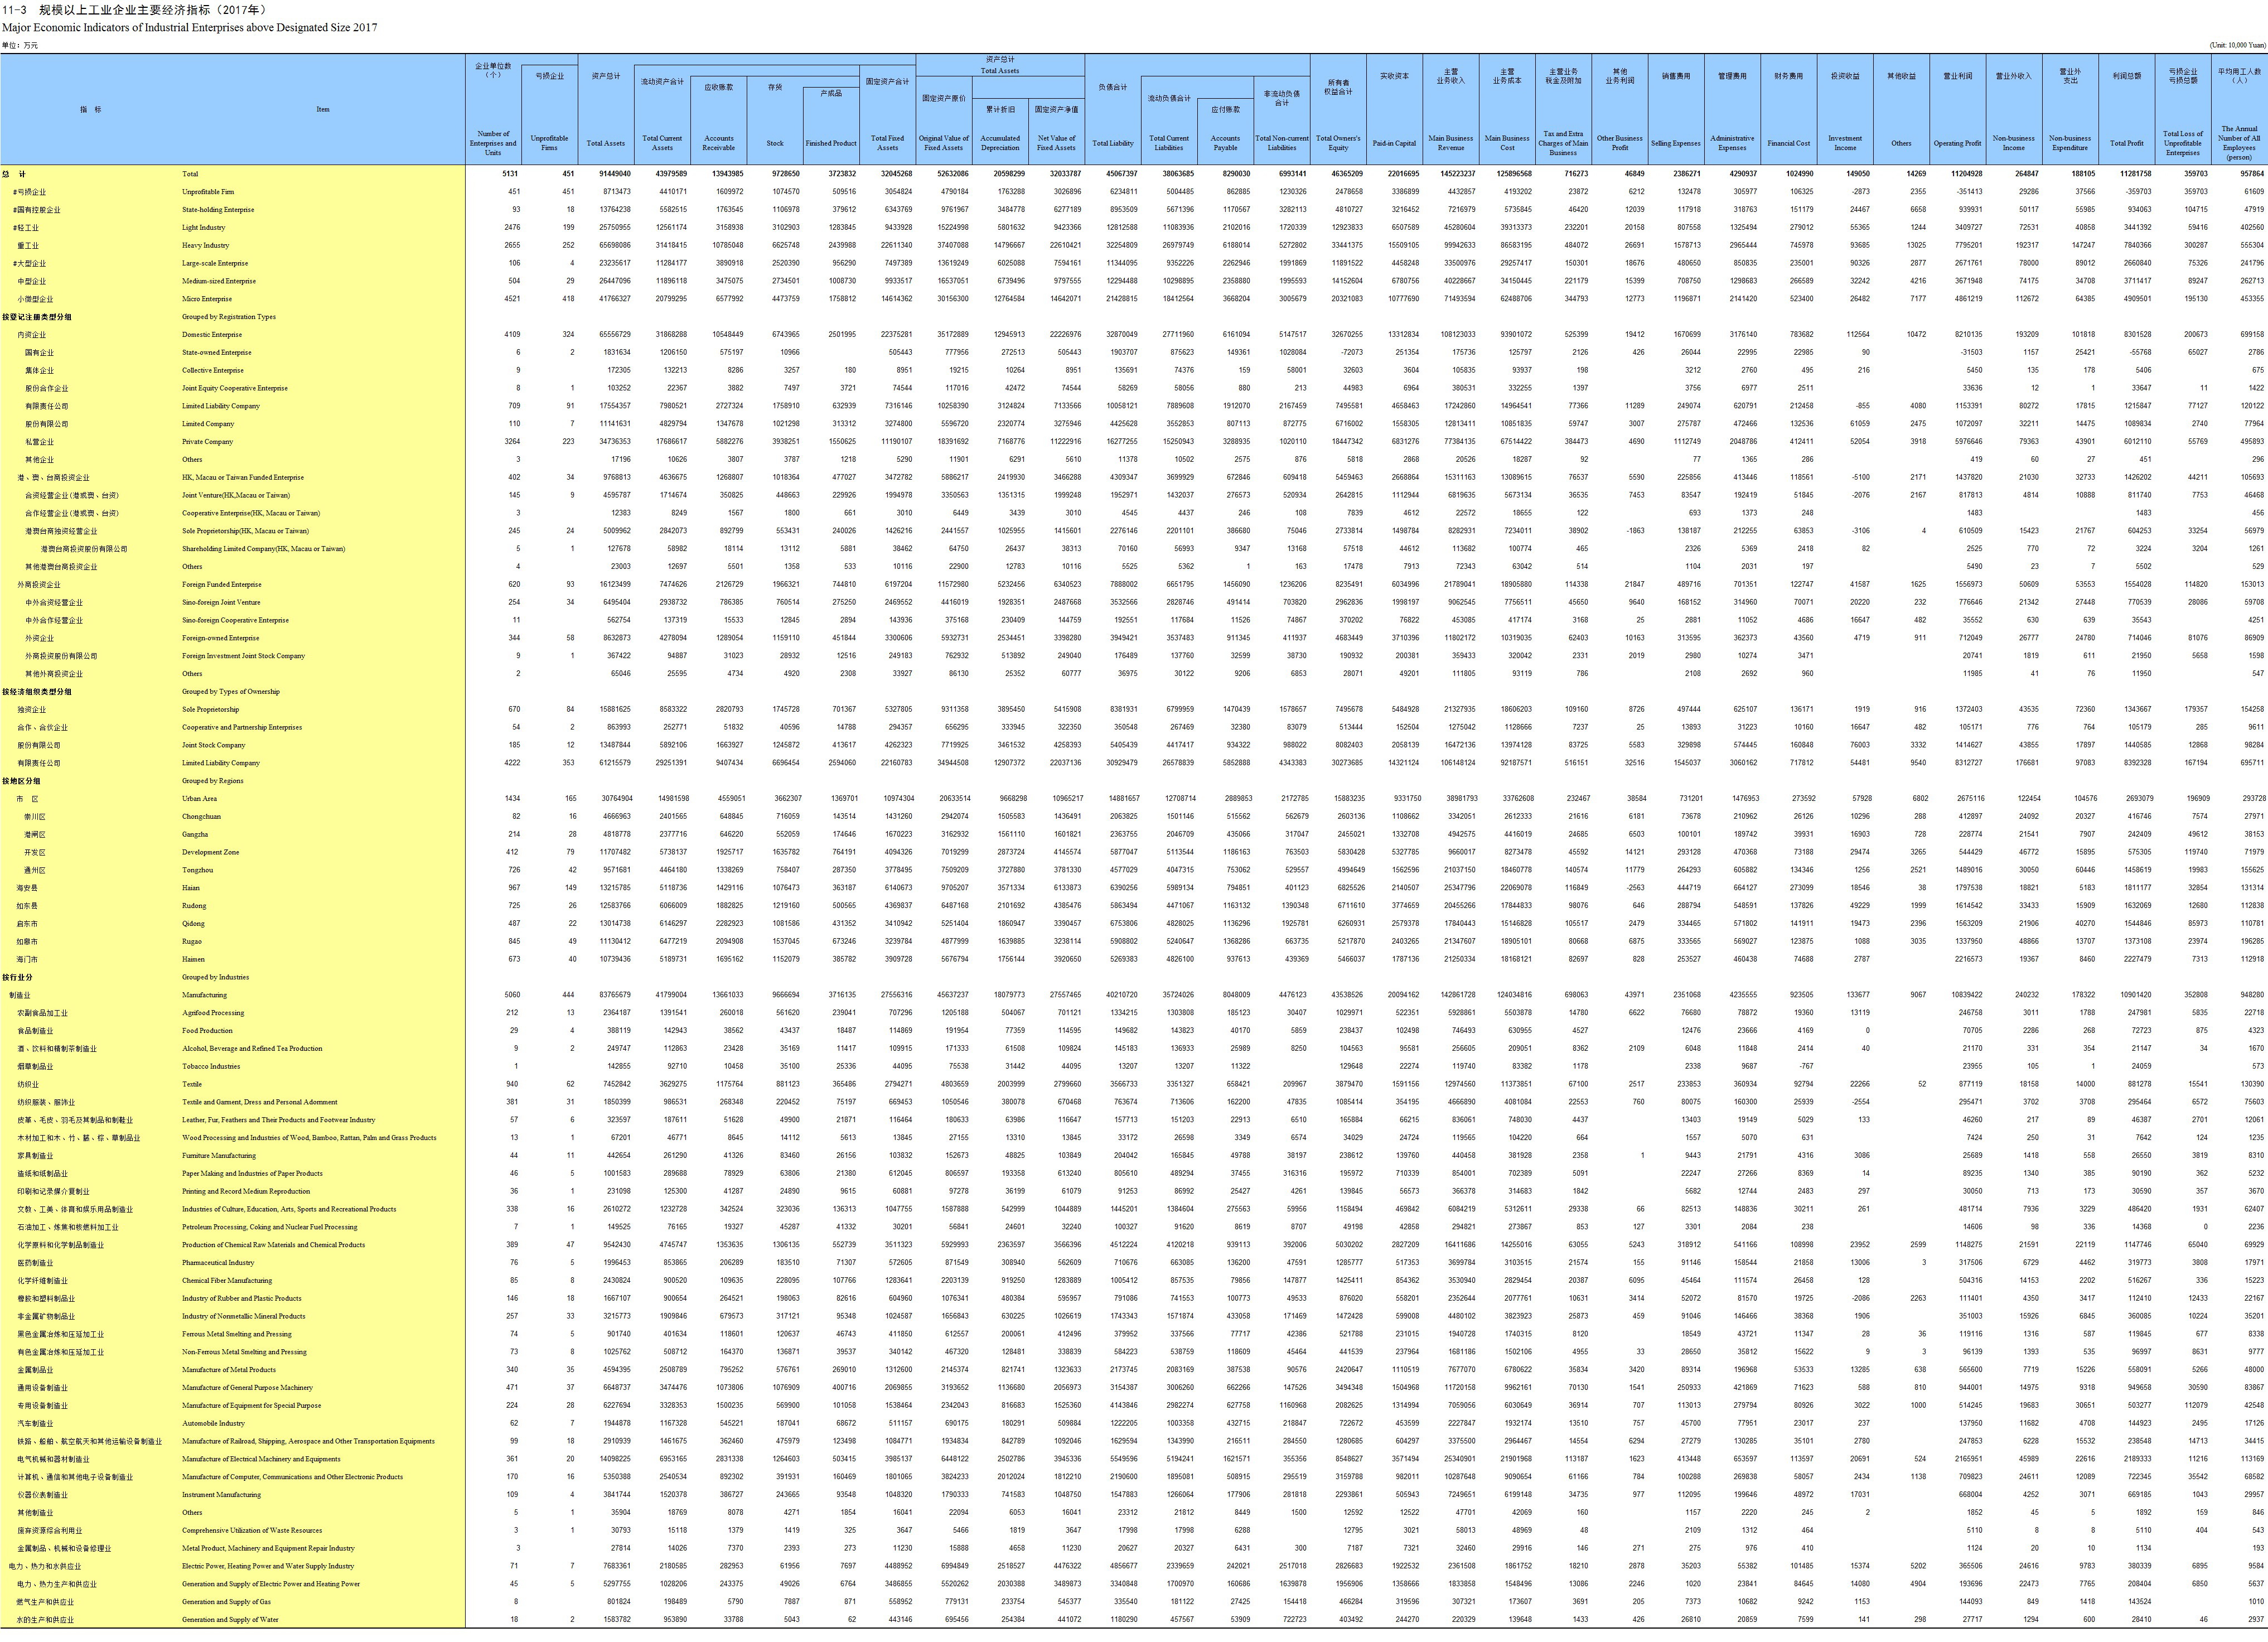
Task: Select the 'Limited Liability Company' registration row
Action: (220, 406)
